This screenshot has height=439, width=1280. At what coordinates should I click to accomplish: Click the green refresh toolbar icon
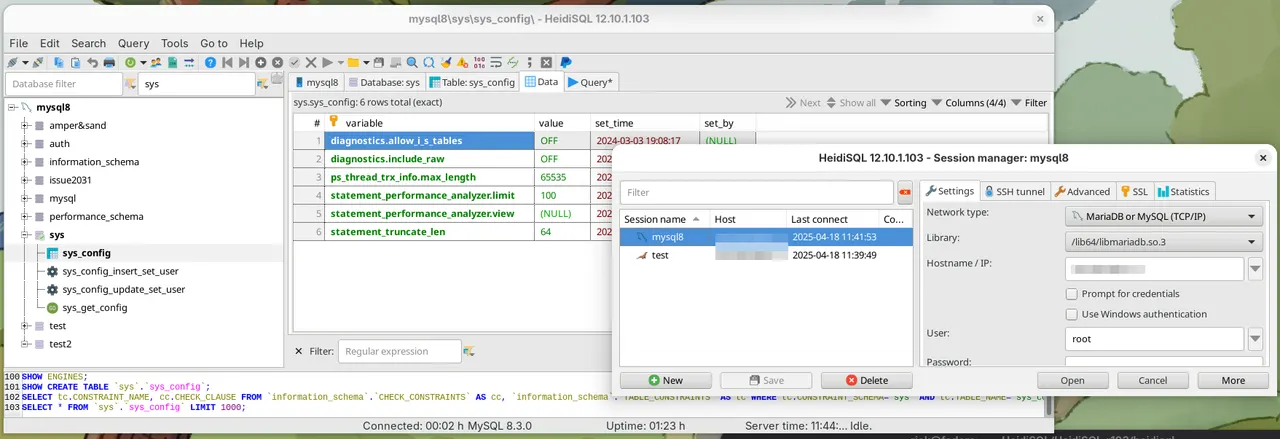130,62
